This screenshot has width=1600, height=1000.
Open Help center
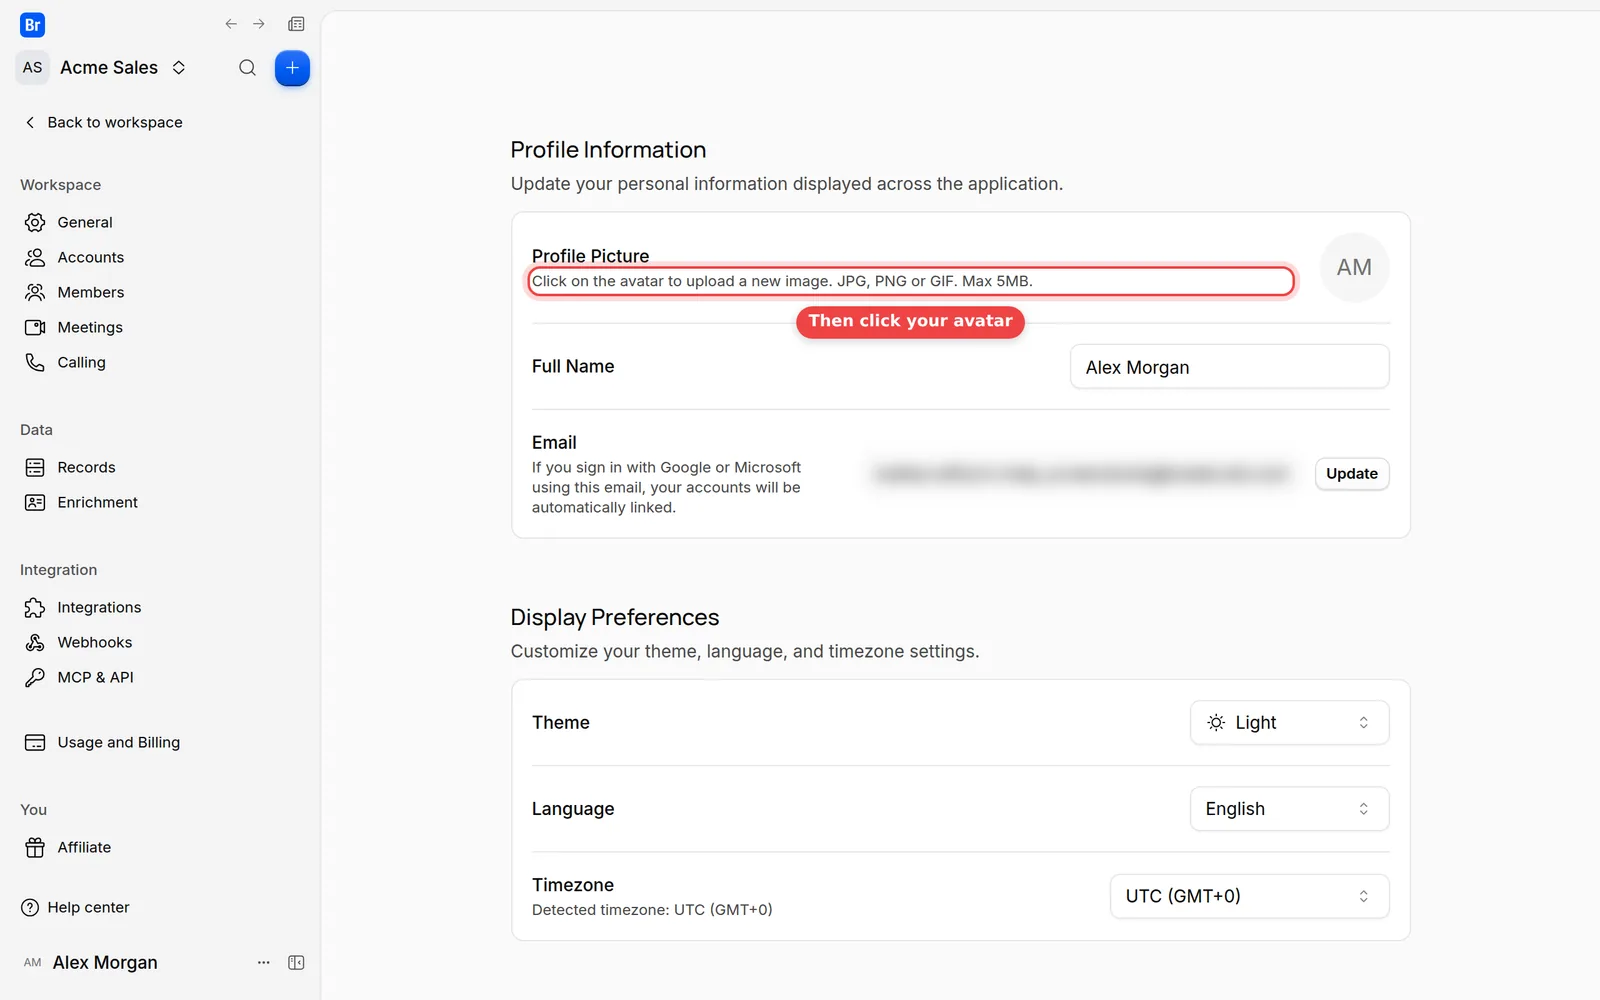point(76,907)
